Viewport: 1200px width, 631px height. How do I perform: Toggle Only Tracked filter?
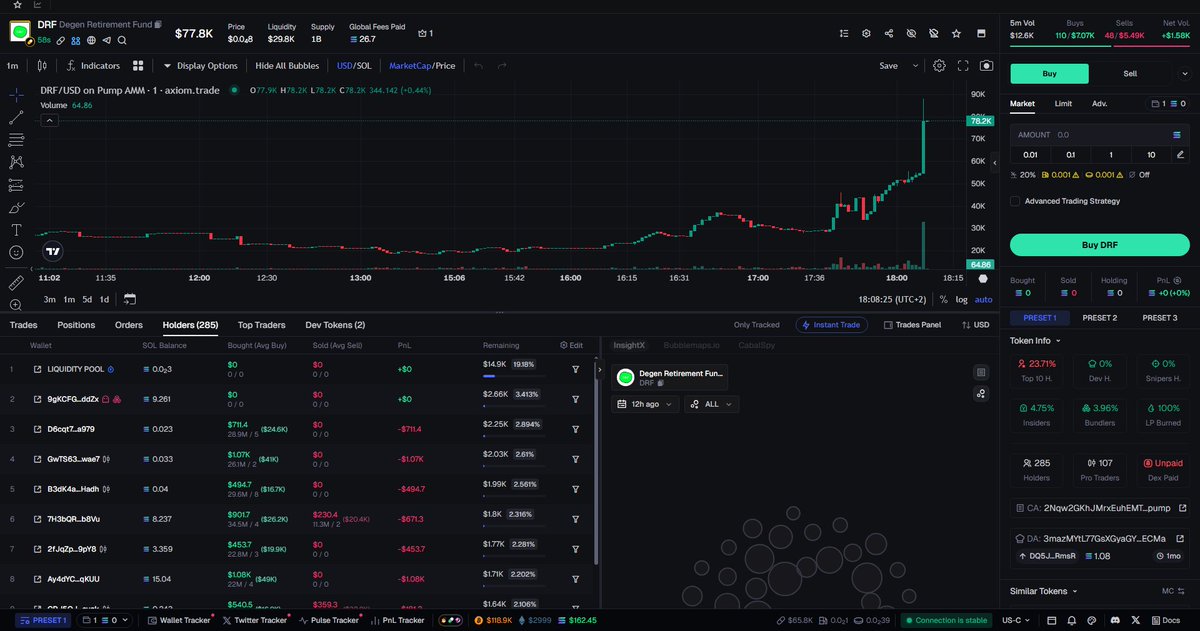[756, 325]
